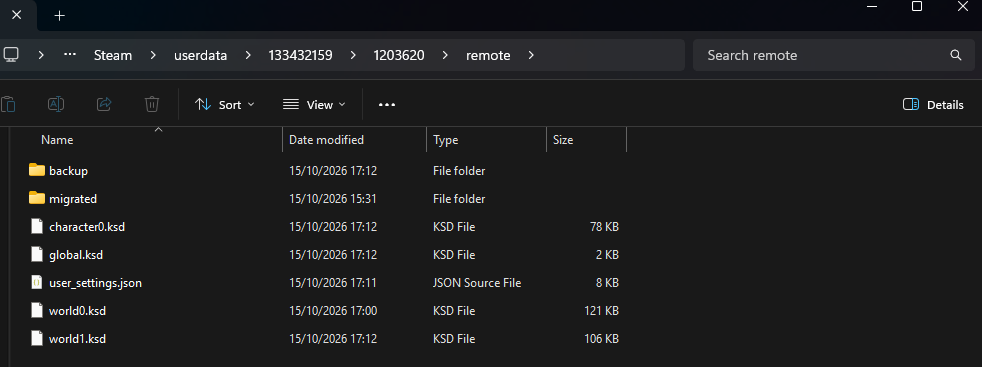
Task: Add a new Explorer tab
Action: click(59, 16)
